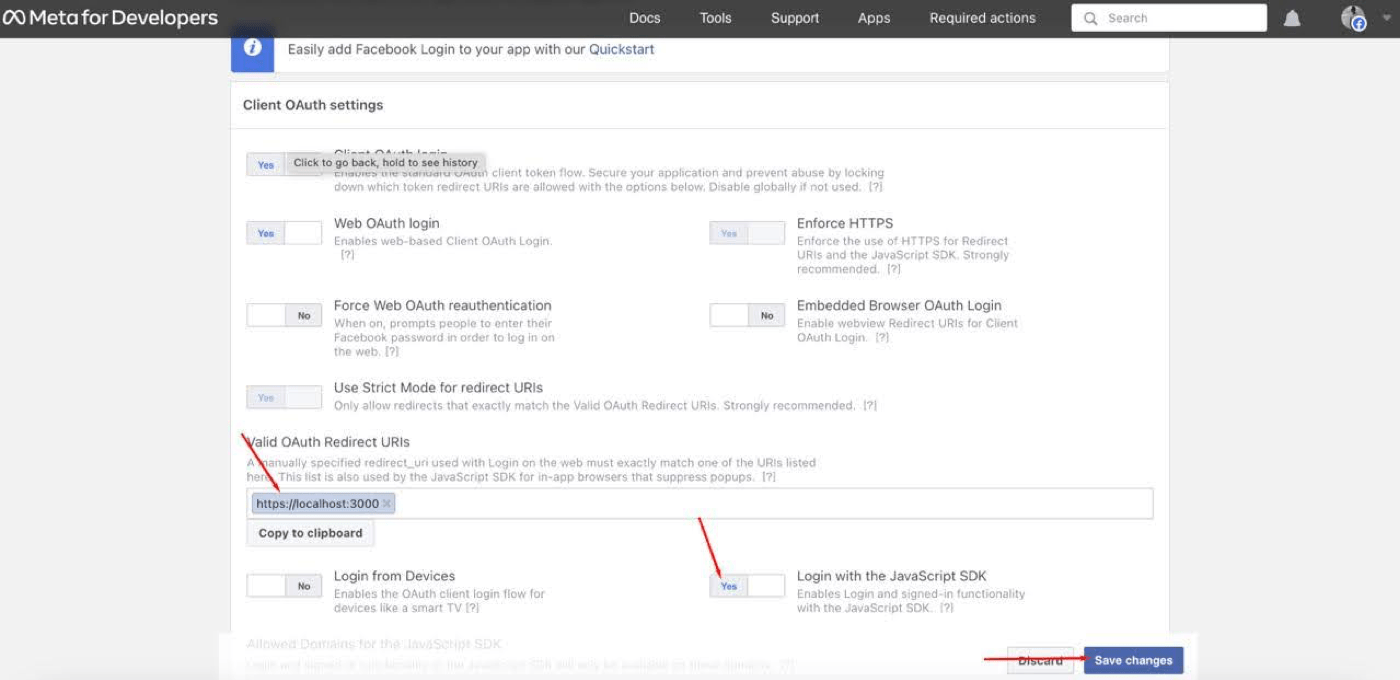Image resolution: width=1400 pixels, height=680 pixels.
Task: Click the Enforce HTTPS label
Action: click(845, 223)
